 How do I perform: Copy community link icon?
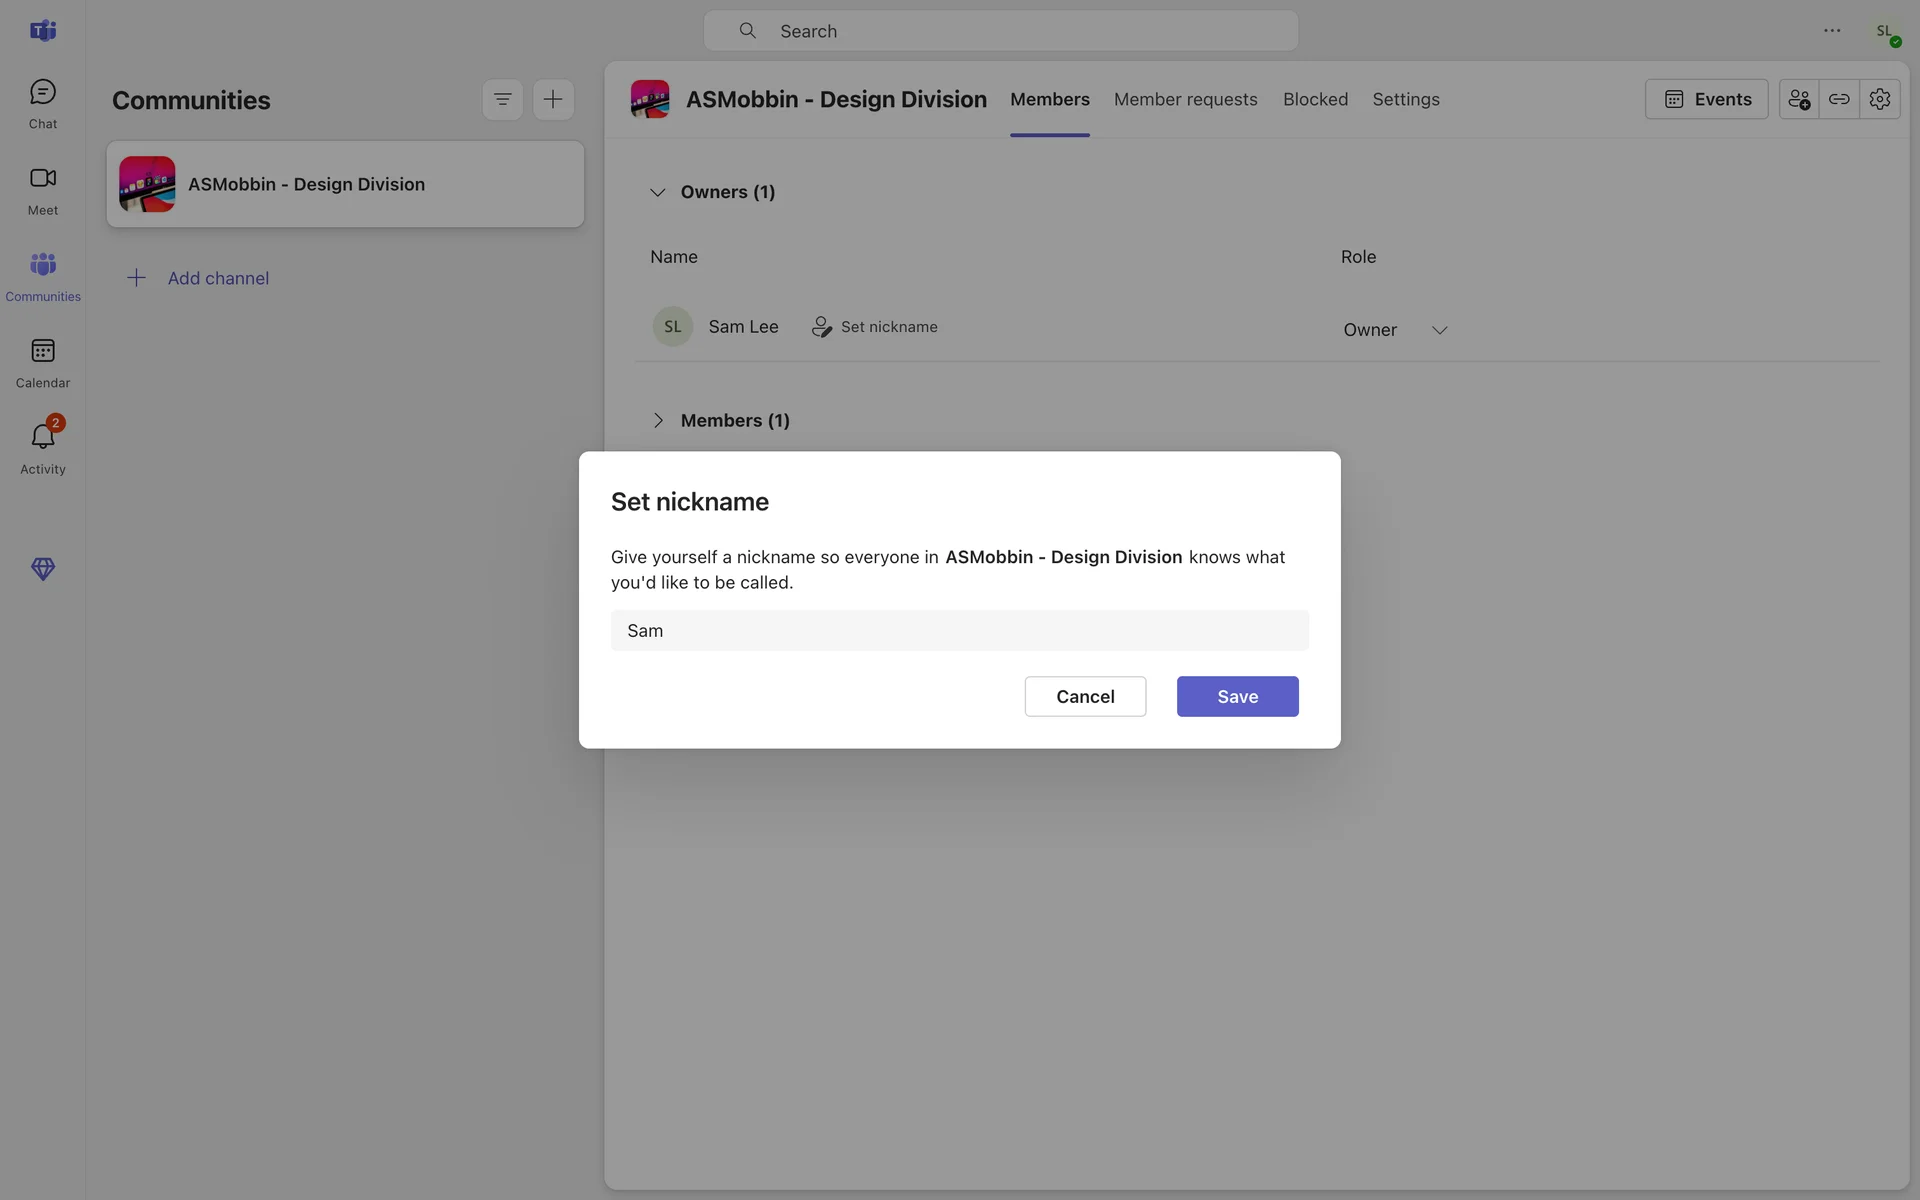click(x=1839, y=99)
